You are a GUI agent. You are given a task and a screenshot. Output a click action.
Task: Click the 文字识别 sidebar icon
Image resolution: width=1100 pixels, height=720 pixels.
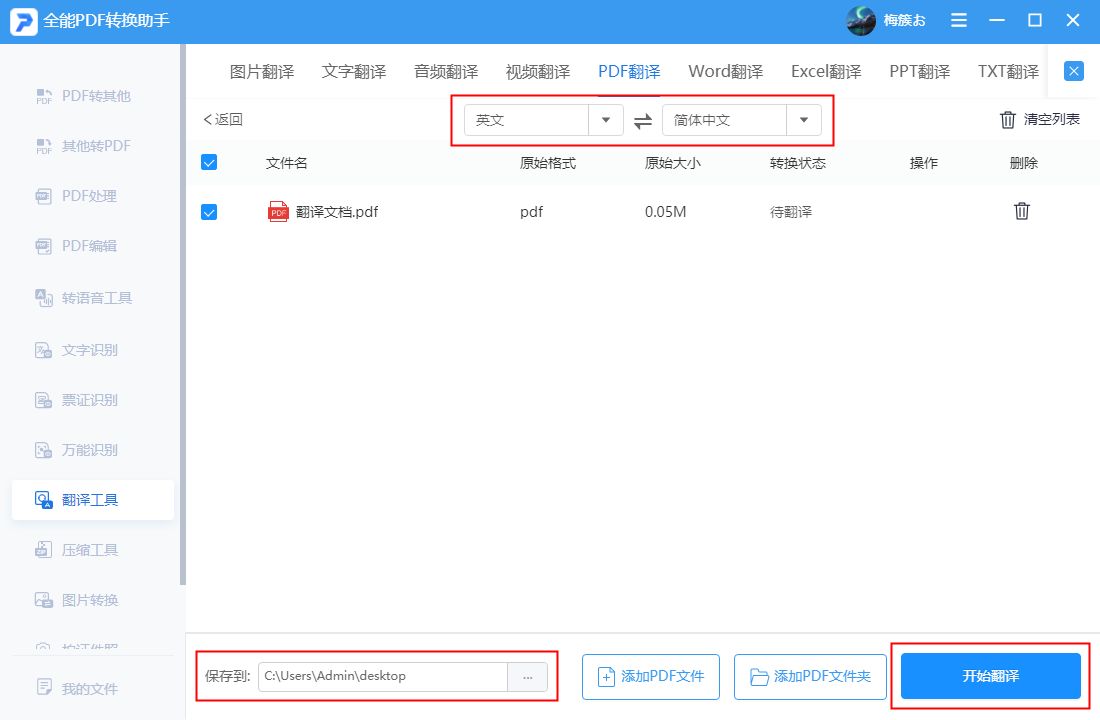tap(43, 349)
